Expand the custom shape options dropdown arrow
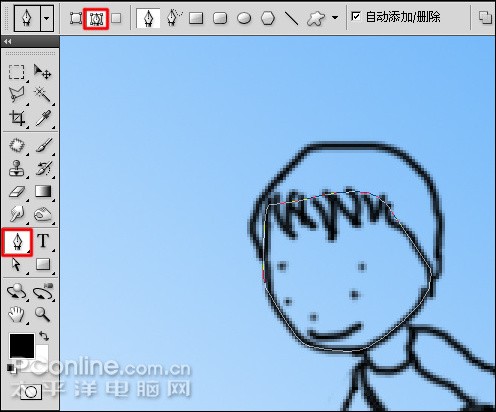Image resolution: width=496 pixels, height=412 pixels. [x=335, y=18]
